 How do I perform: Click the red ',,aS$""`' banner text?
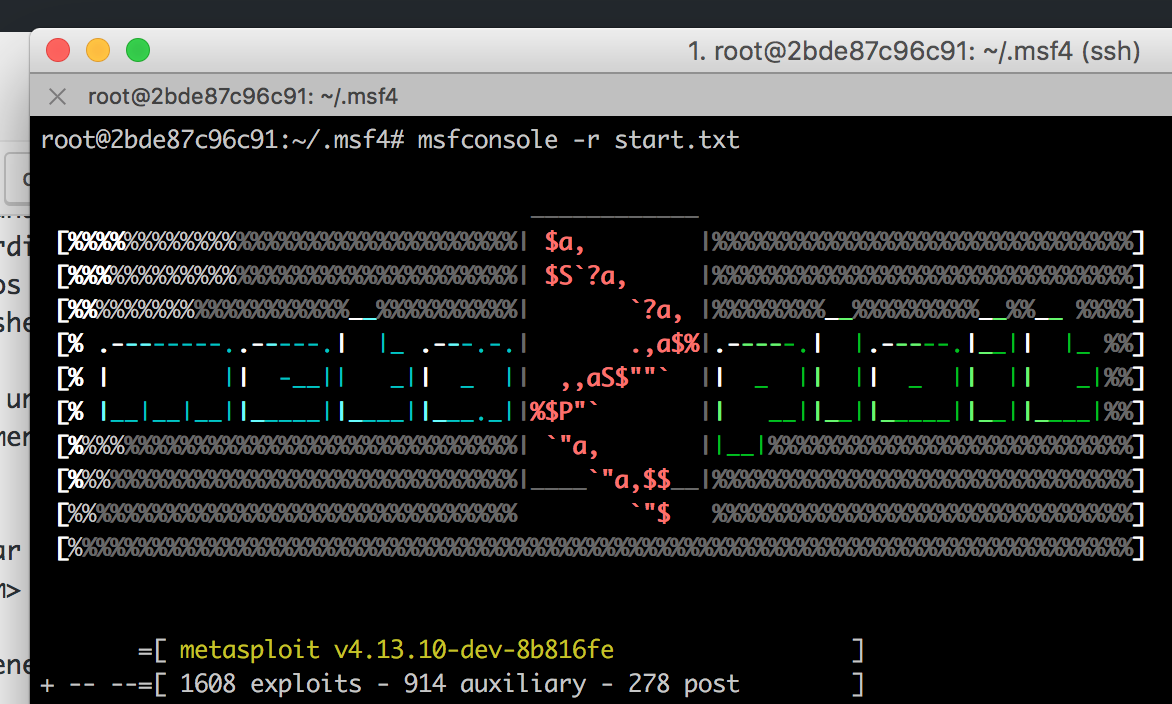point(615,378)
